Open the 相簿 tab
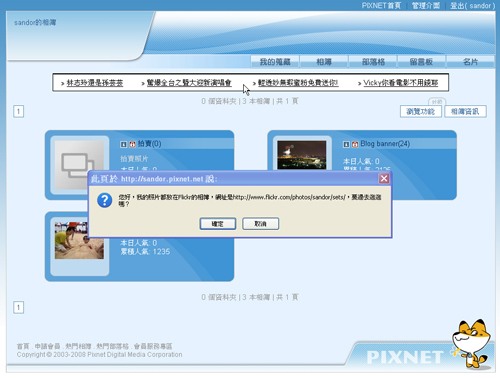 (324, 62)
